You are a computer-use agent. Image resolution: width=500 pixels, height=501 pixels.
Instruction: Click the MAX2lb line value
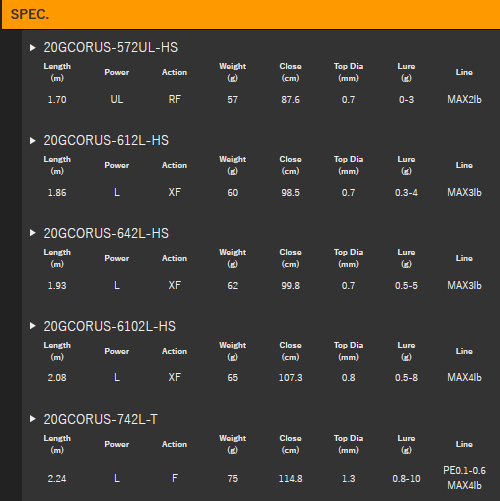464,99
